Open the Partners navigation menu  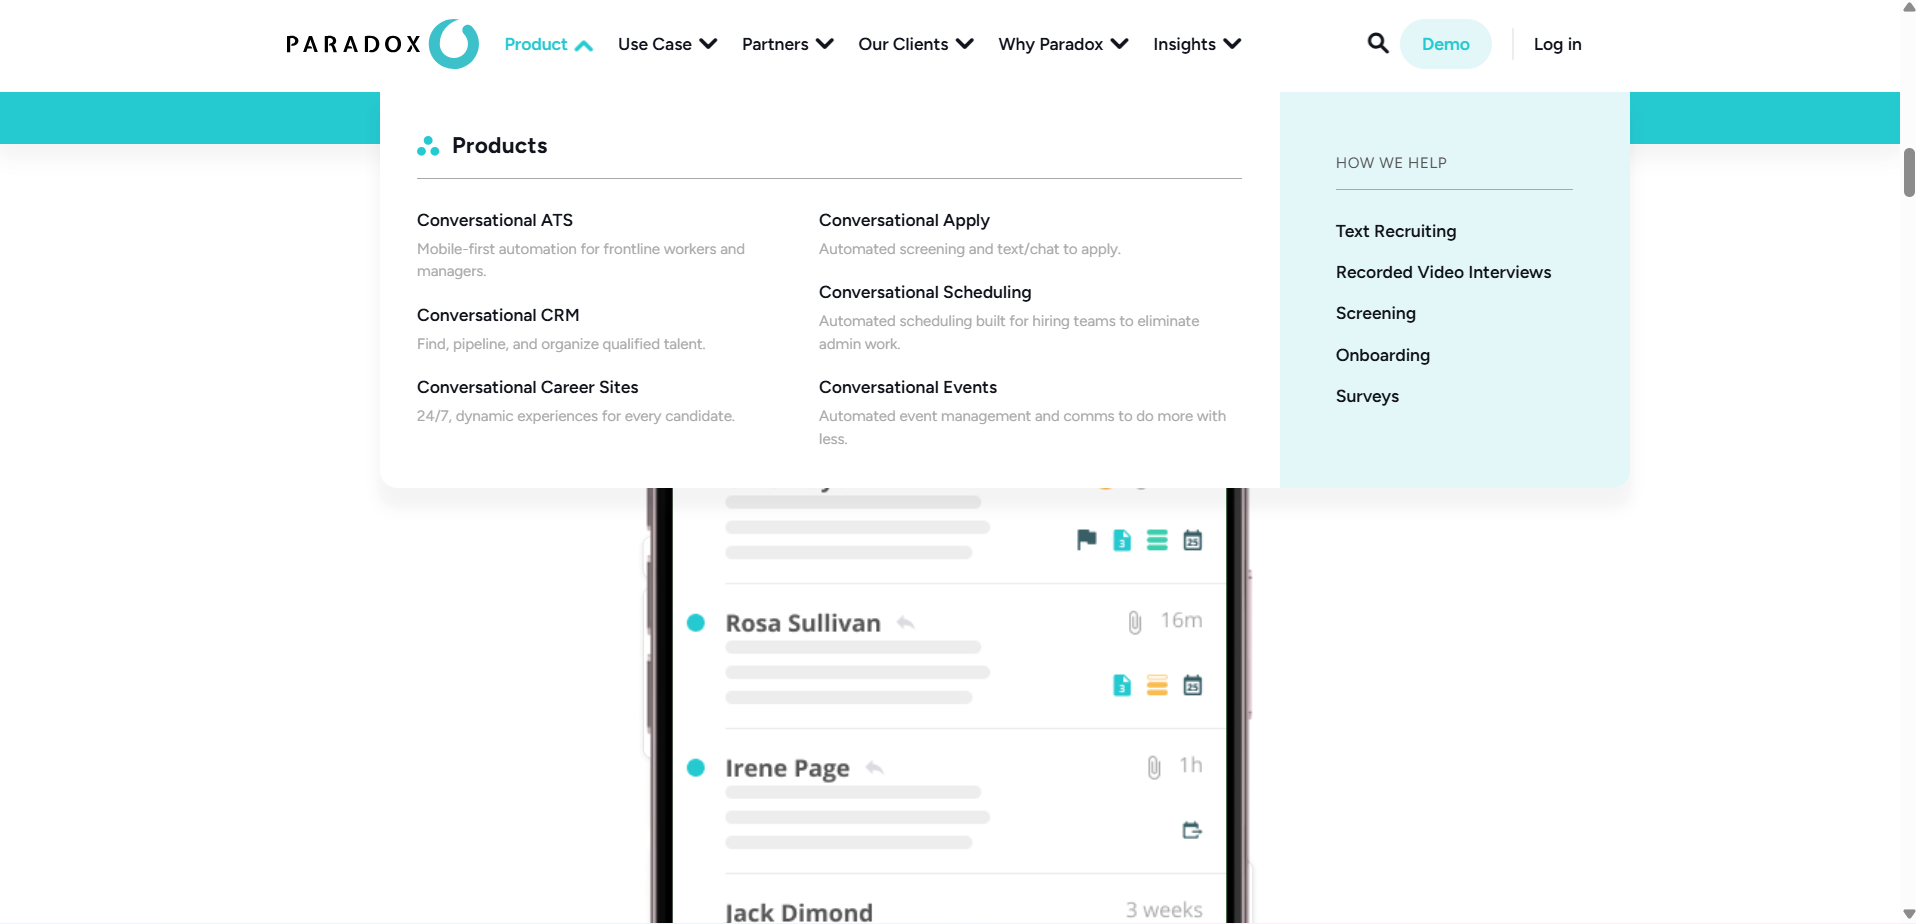click(x=787, y=44)
